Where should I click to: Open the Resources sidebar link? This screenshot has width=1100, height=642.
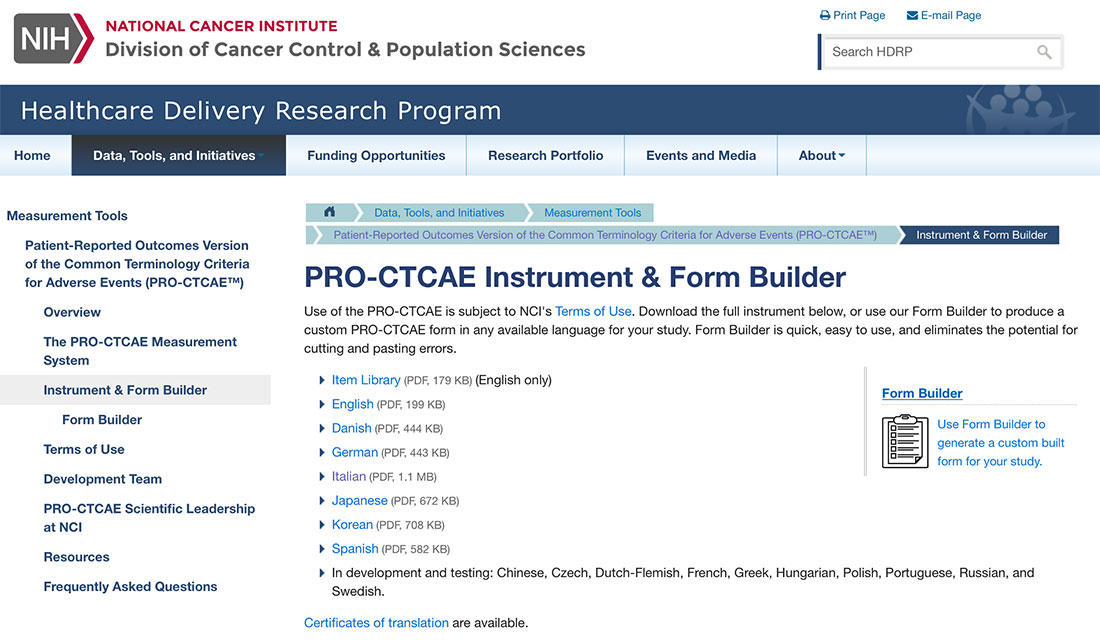[x=76, y=557]
